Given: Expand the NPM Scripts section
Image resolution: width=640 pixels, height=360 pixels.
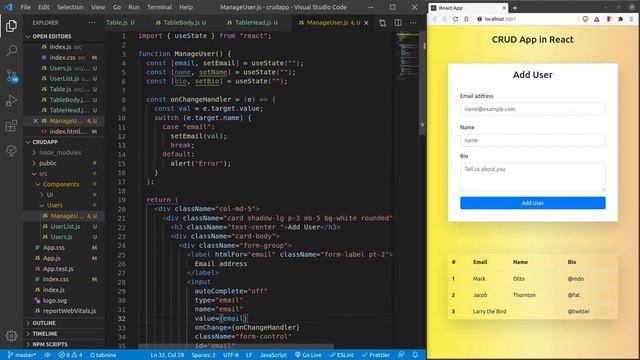Looking at the screenshot, I should [x=50, y=344].
